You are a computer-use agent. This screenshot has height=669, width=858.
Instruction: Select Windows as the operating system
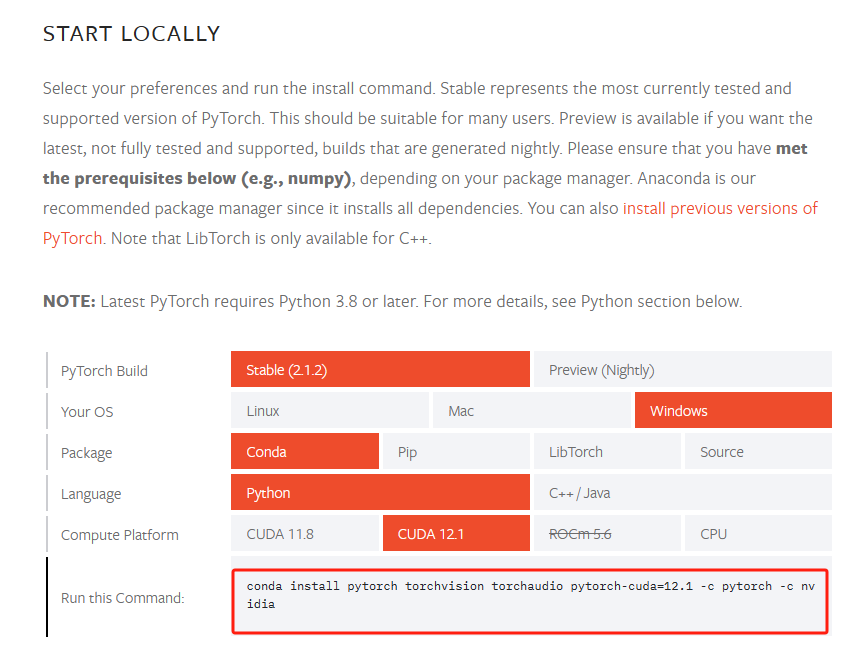733,410
